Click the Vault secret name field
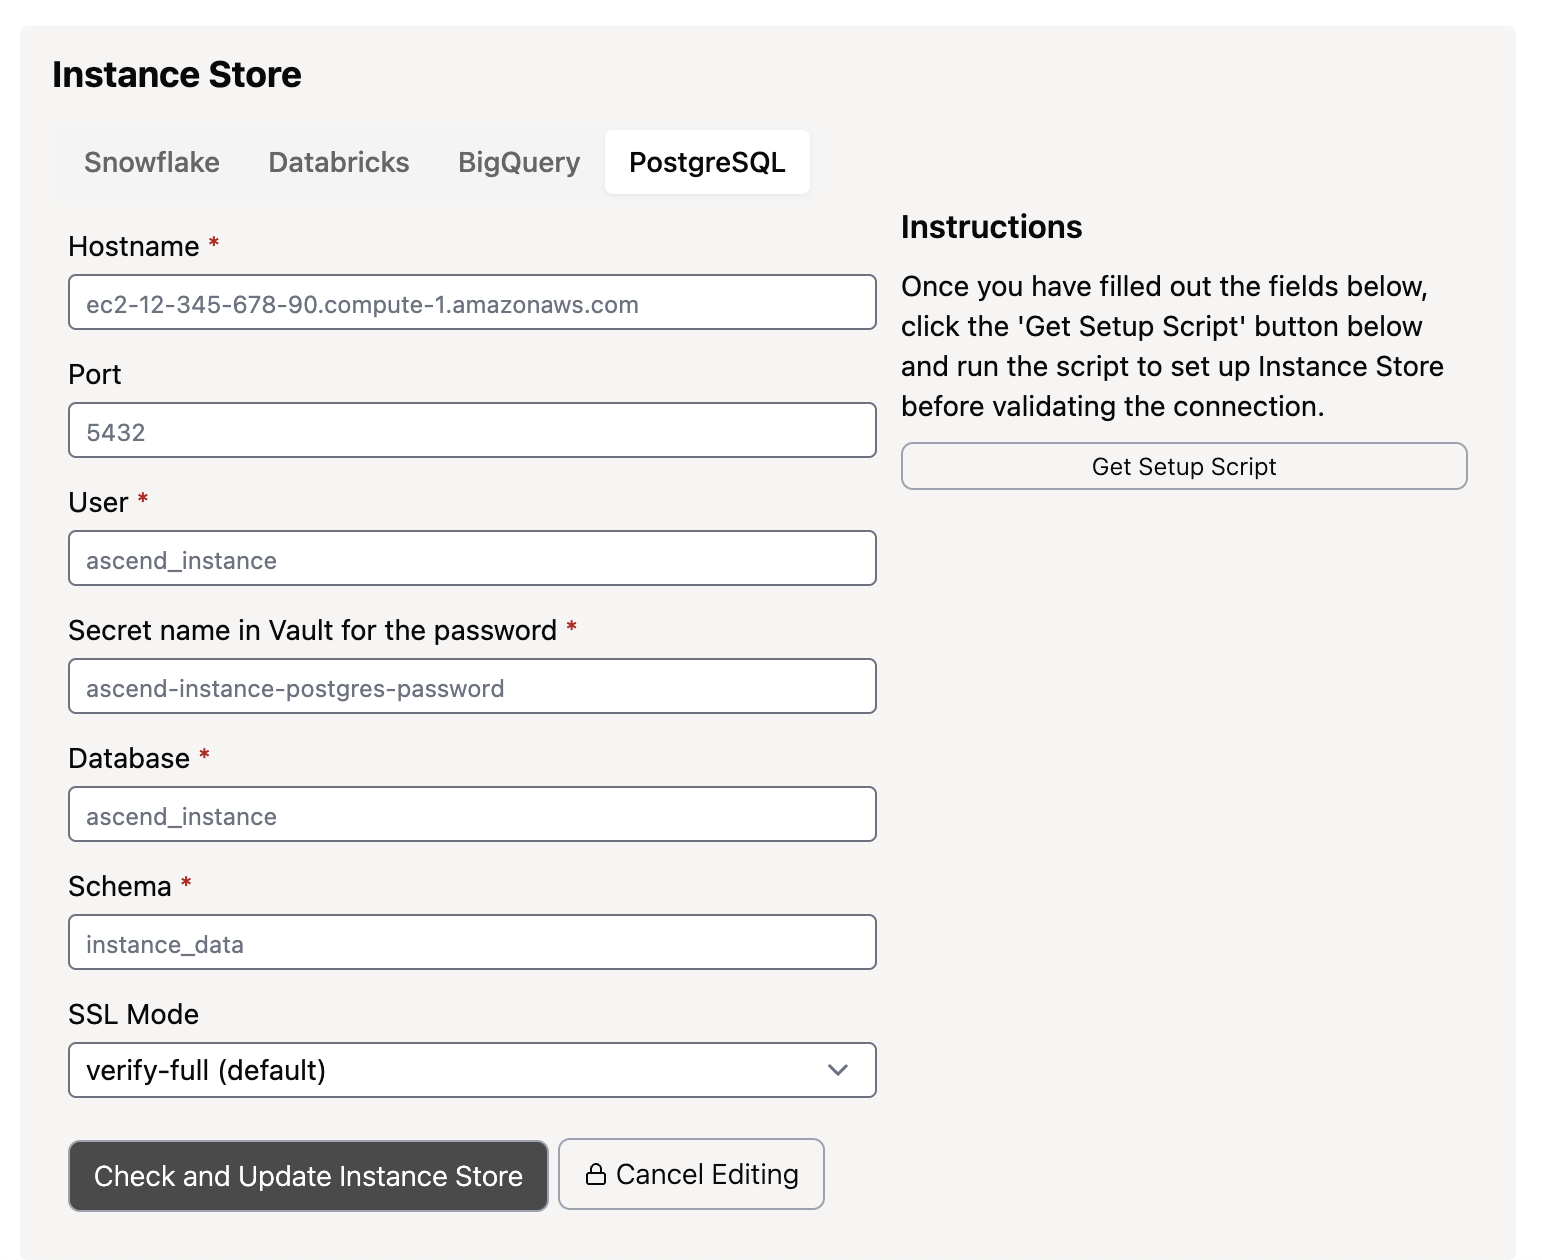 coord(472,686)
